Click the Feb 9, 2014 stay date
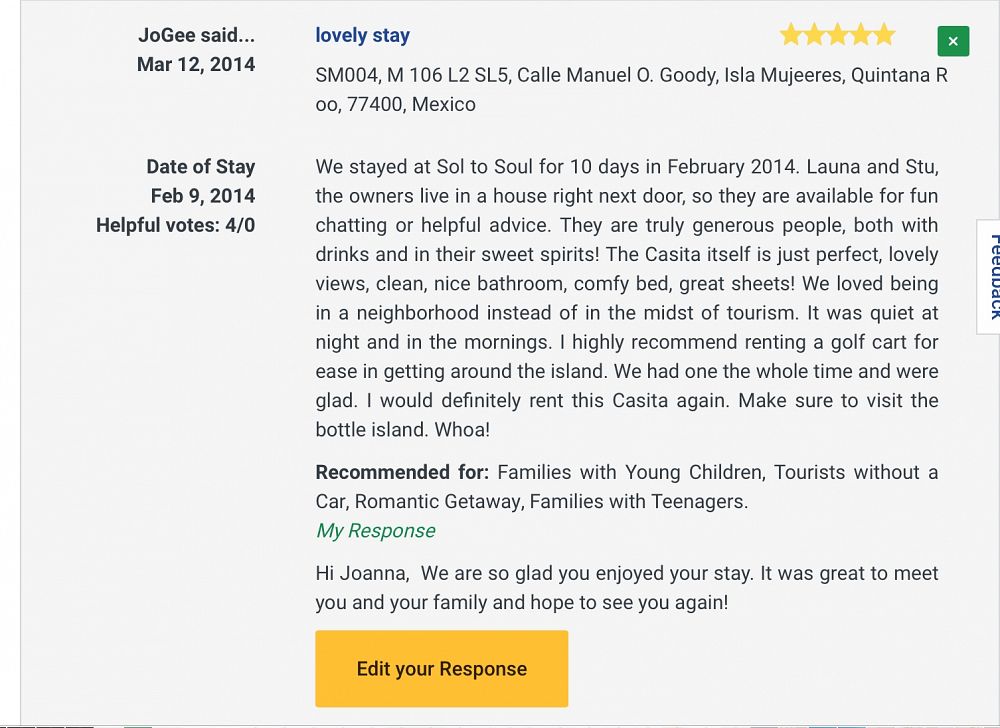 [x=203, y=196]
